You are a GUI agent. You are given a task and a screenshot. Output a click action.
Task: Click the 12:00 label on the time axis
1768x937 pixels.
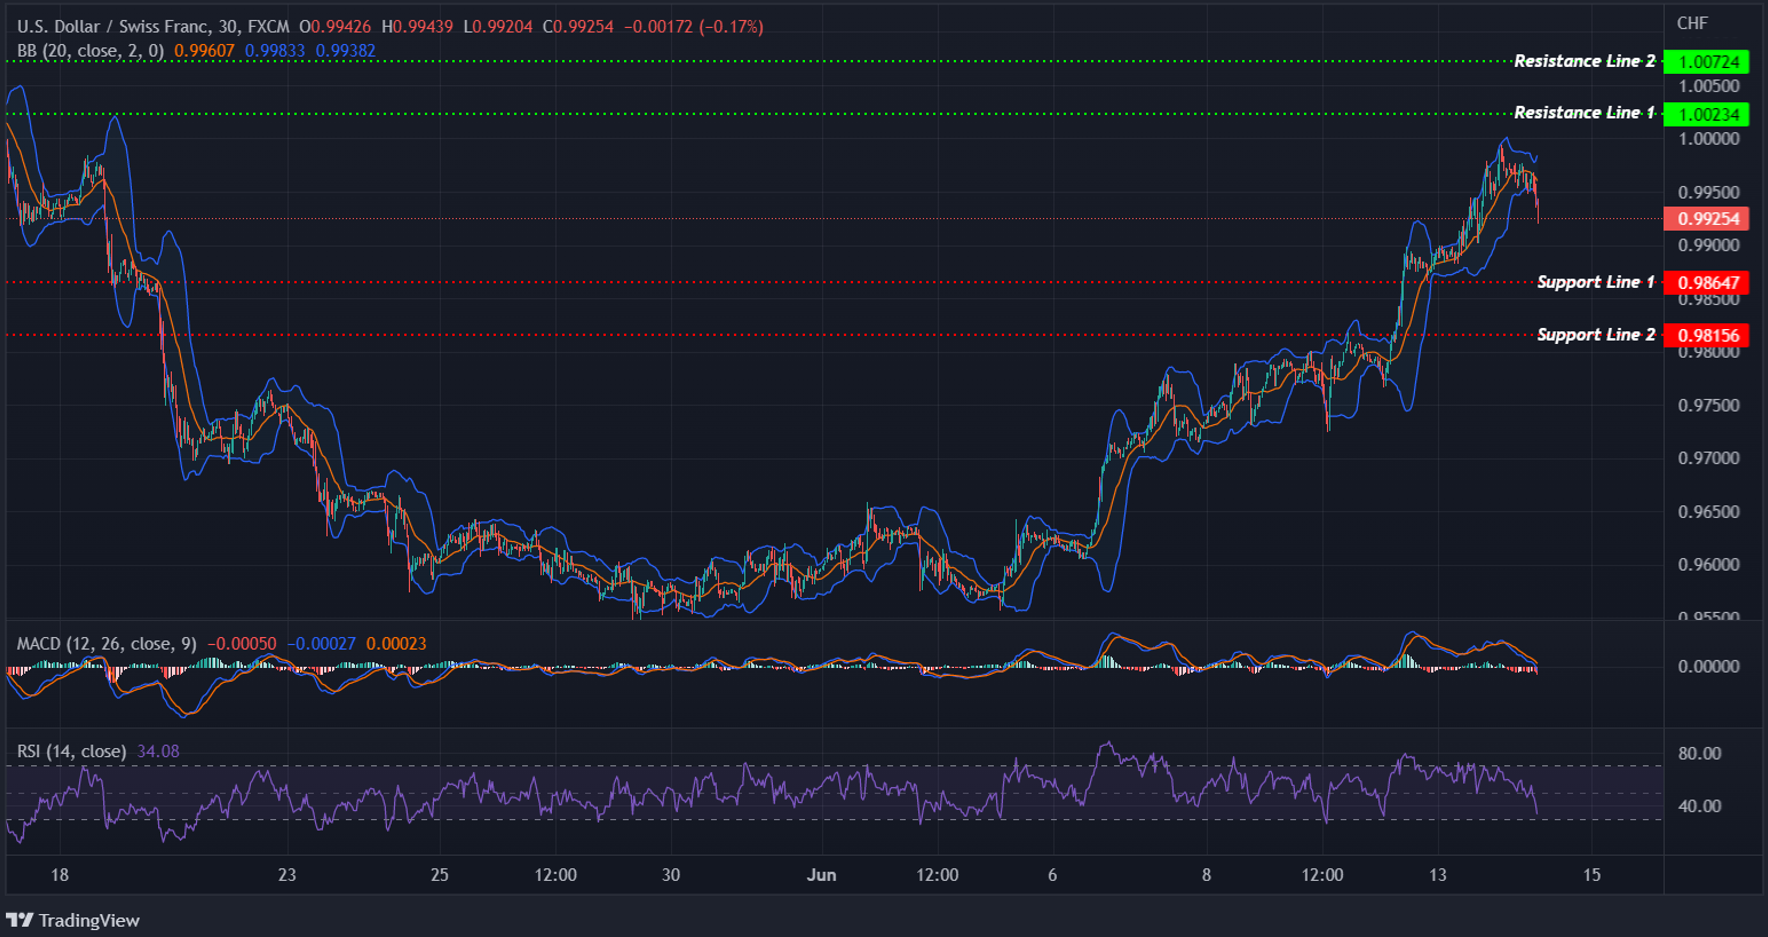557,874
